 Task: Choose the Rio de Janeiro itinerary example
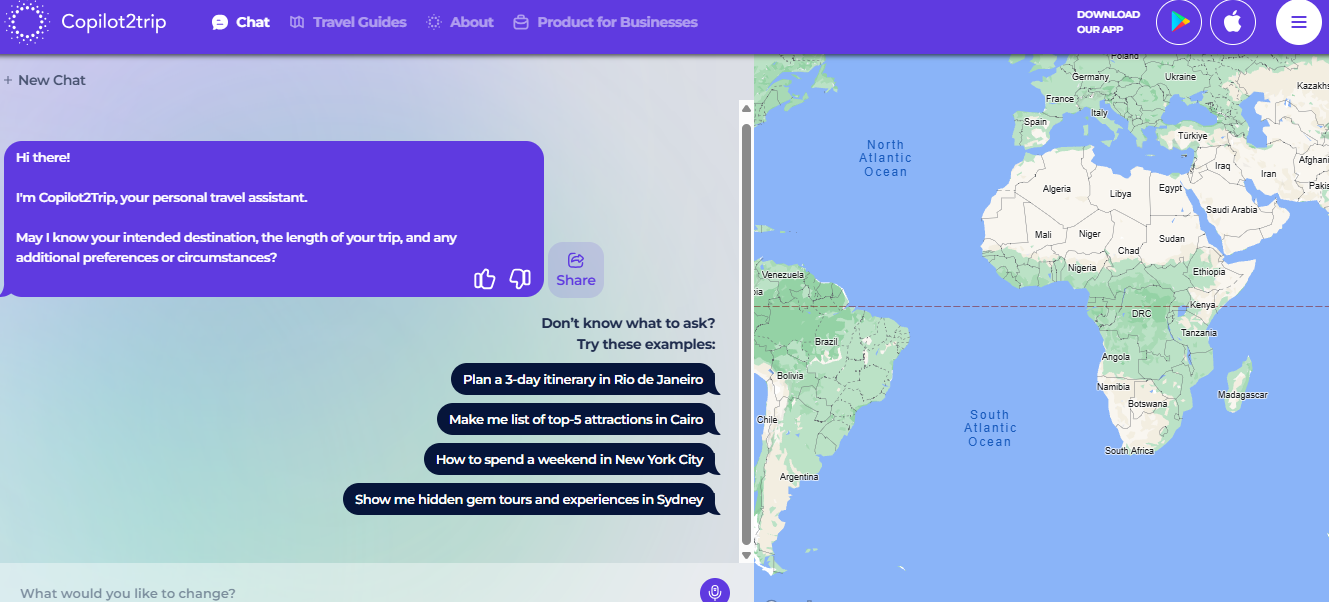[584, 379]
